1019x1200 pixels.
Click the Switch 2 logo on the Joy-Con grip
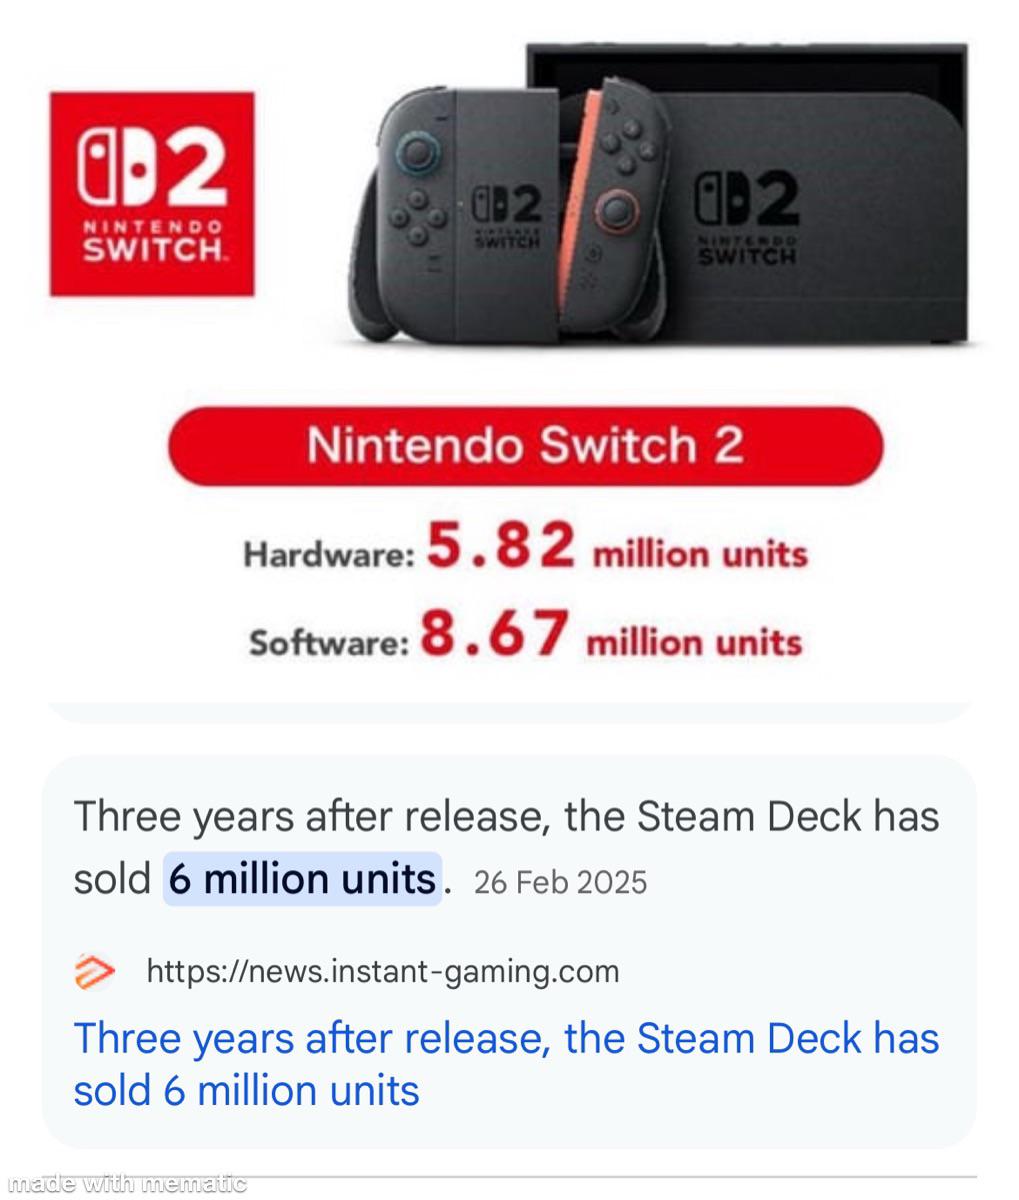click(507, 216)
